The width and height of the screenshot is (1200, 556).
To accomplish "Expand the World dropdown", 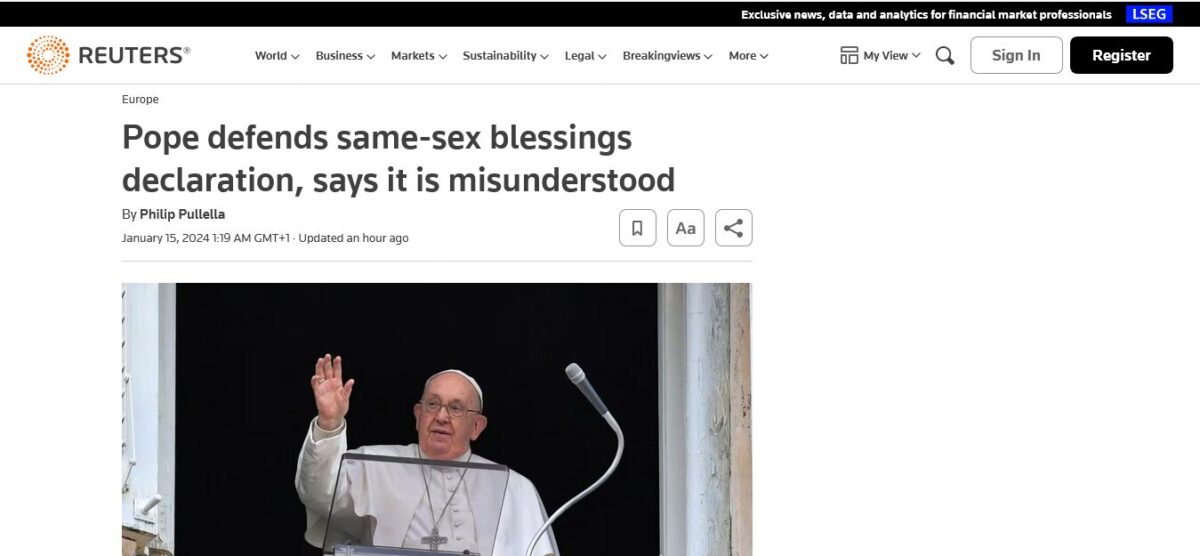I will click(277, 56).
